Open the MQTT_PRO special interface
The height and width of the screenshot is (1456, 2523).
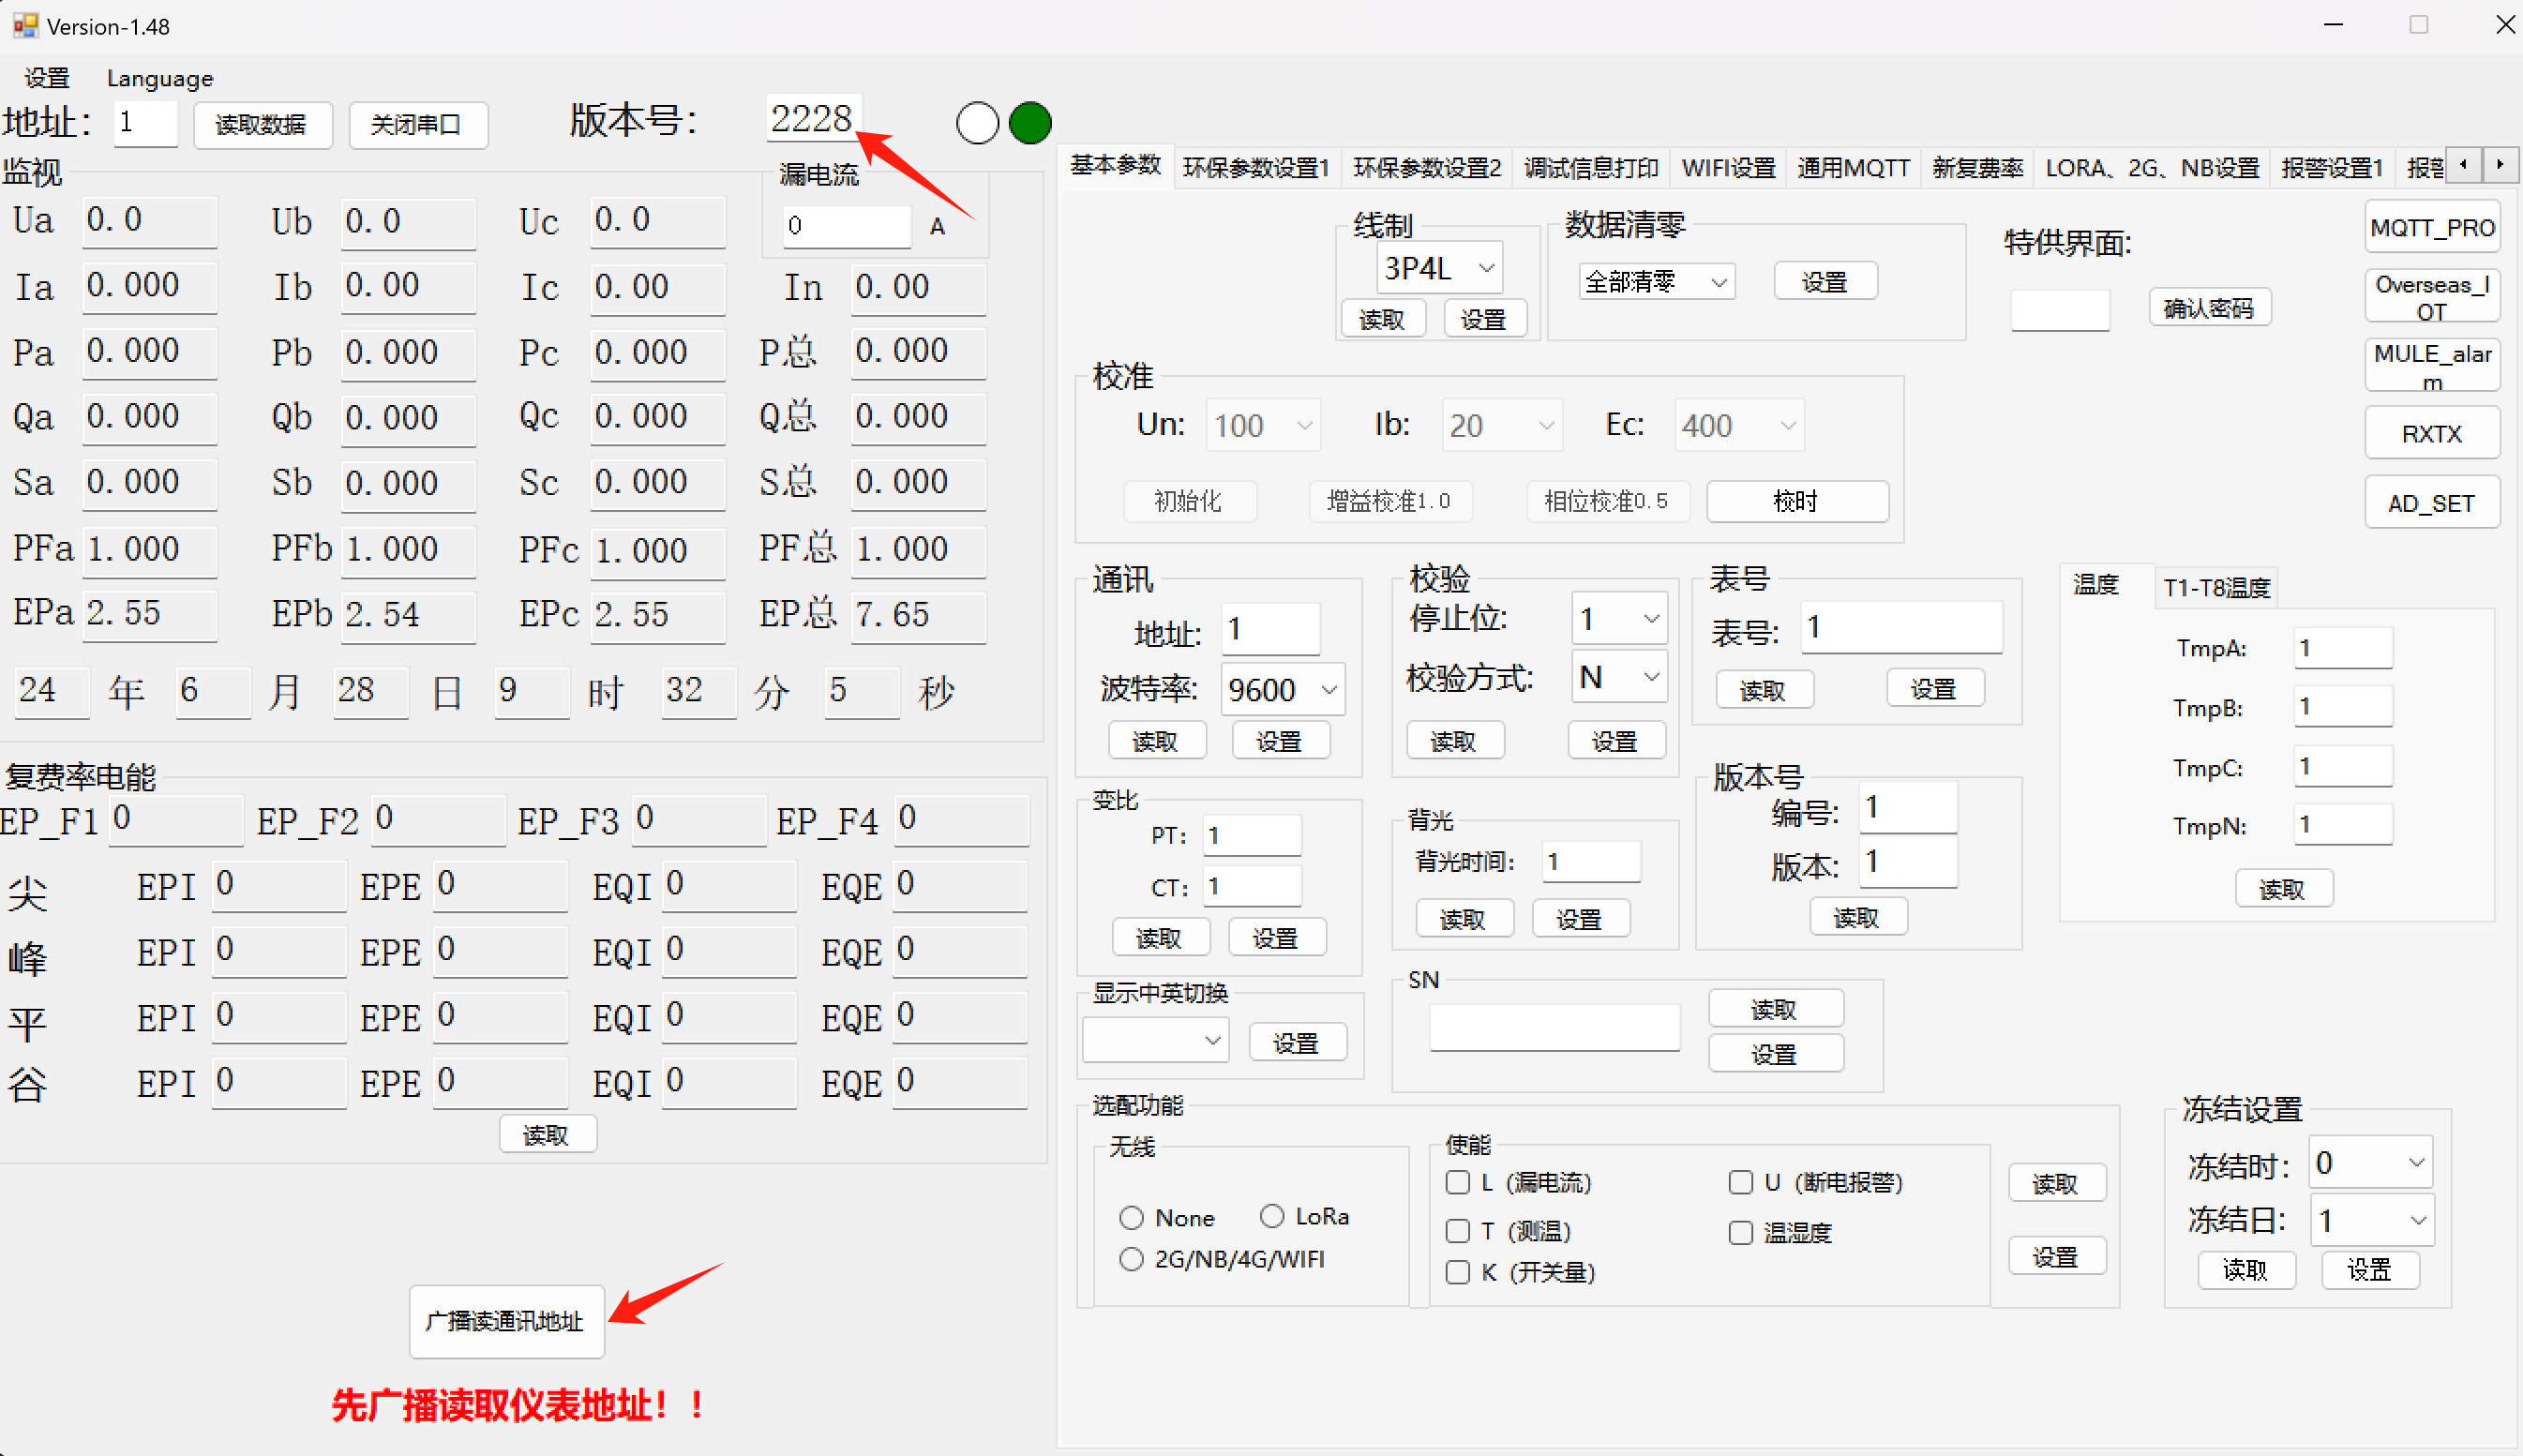point(2431,228)
